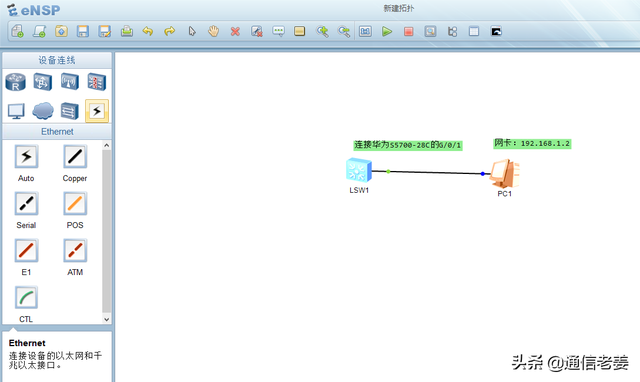640x382 pixels.
Task: Click the fit to screen icon
Action: pos(365,31)
